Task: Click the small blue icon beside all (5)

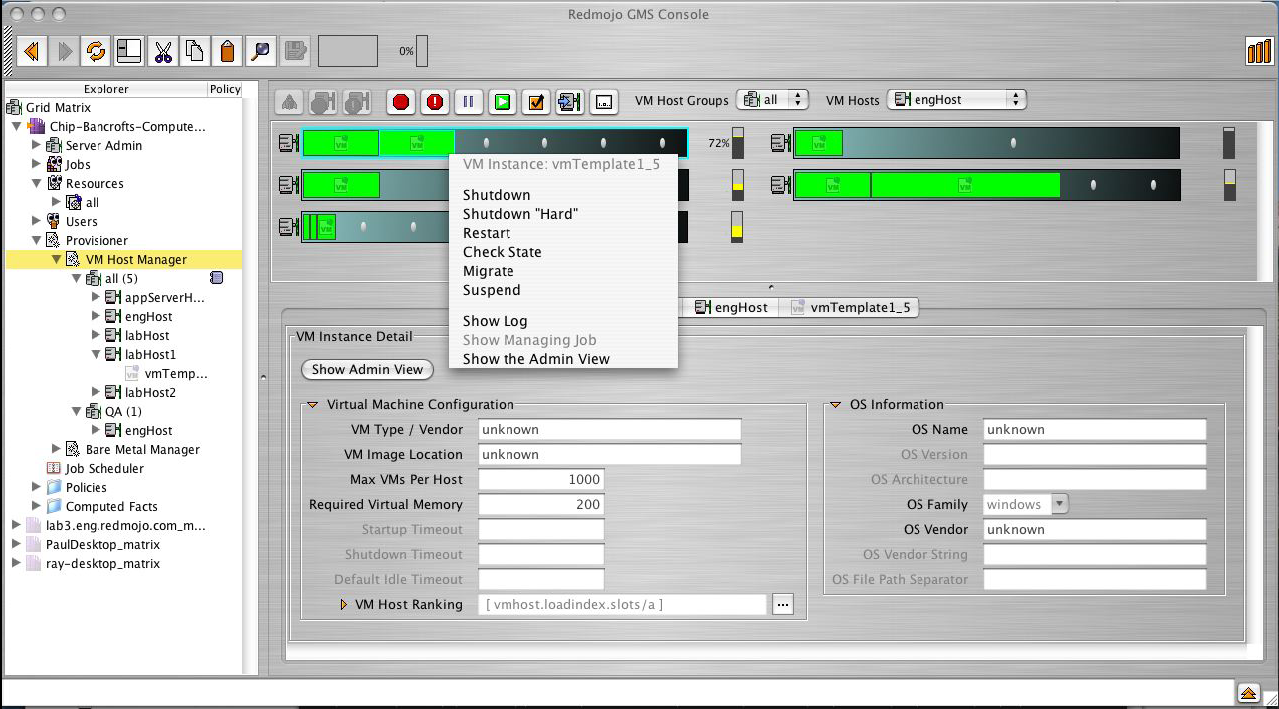Action: pos(215,278)
